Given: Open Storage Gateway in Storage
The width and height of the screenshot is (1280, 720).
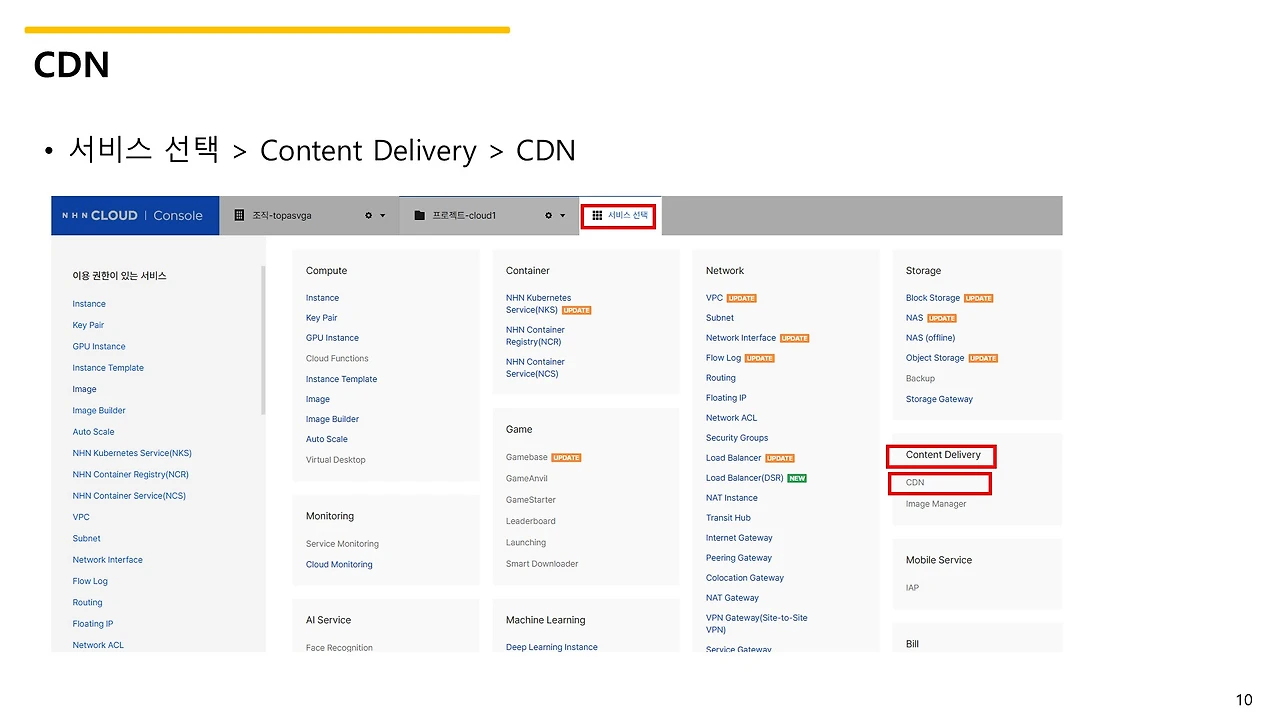Looking at the screenshot, I should pos(939,399).
